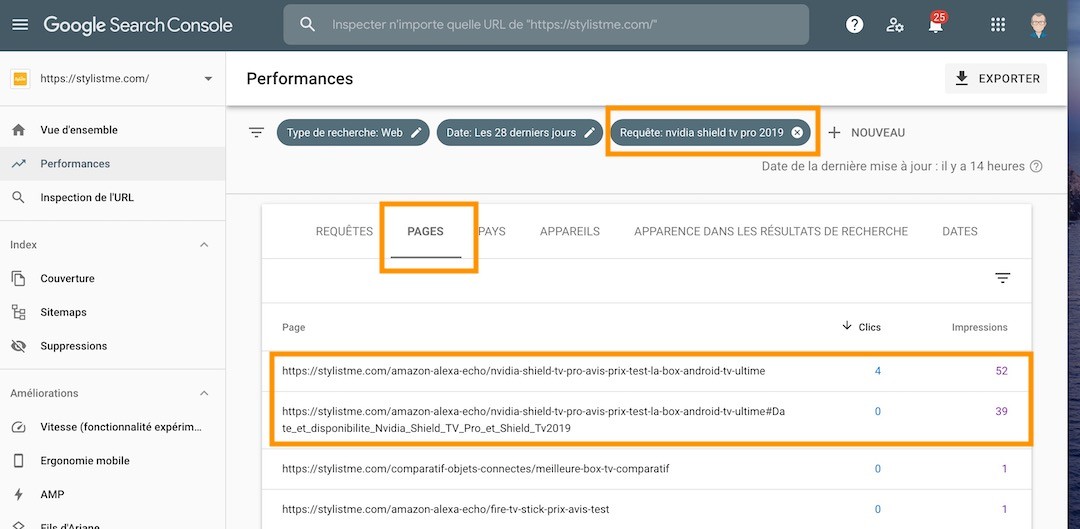This screenshot has width=1080, height=529.
Task: Select the URL row ending Shield_Tv2019
Action: [x=646, y=419]
